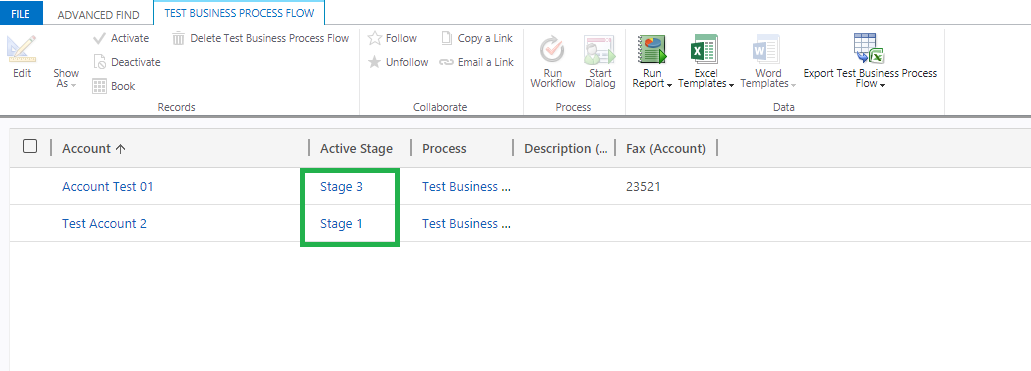Click the Unfollow star button
This screenshot has width=1031, height=371.
(398, 62)
